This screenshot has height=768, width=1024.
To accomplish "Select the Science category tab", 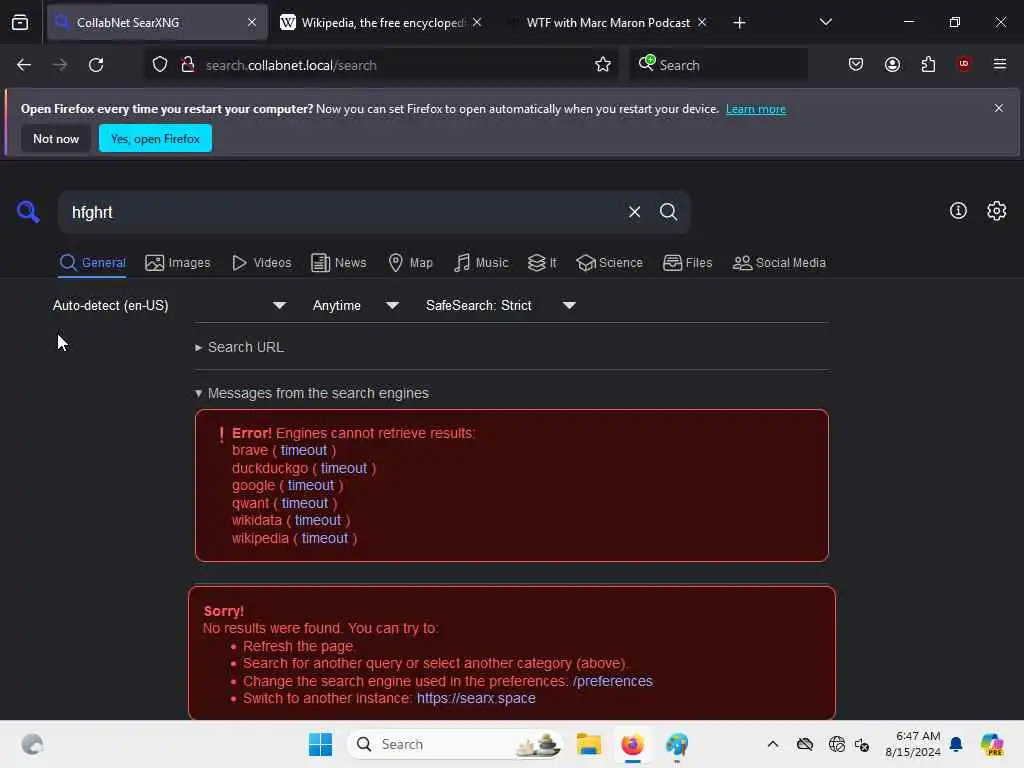I will click(x=609, y=263).
